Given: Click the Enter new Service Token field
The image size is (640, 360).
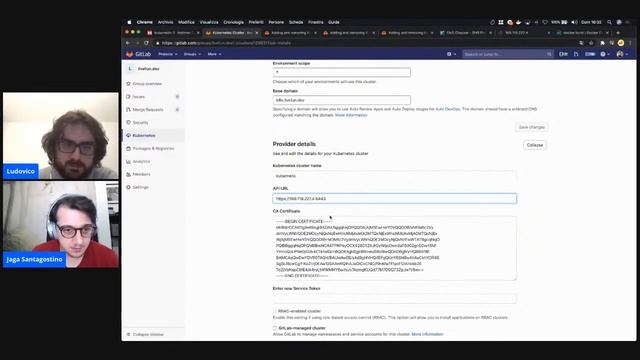Looking at the screenshot, I should tap(395, 299).
